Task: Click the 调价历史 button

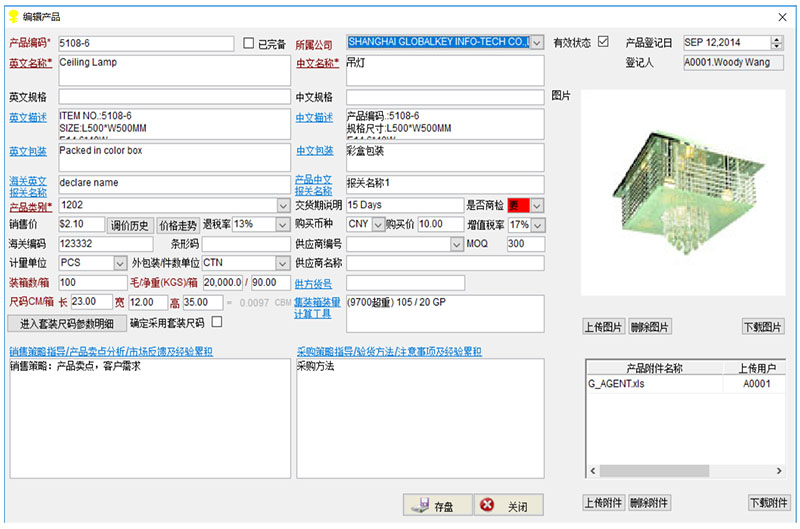Action: [130, 225]
